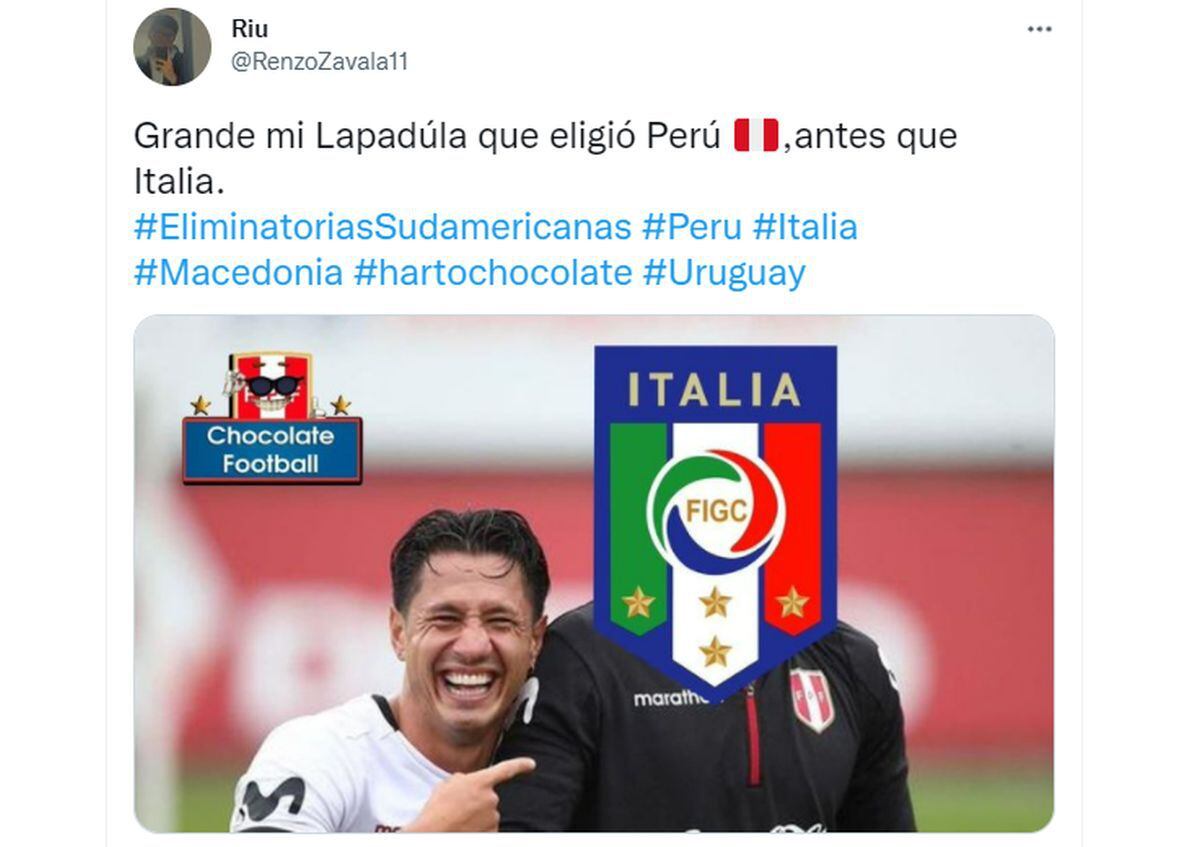
Task: Click the marathon brand text on jacket
Action: [x=670, y=698]
